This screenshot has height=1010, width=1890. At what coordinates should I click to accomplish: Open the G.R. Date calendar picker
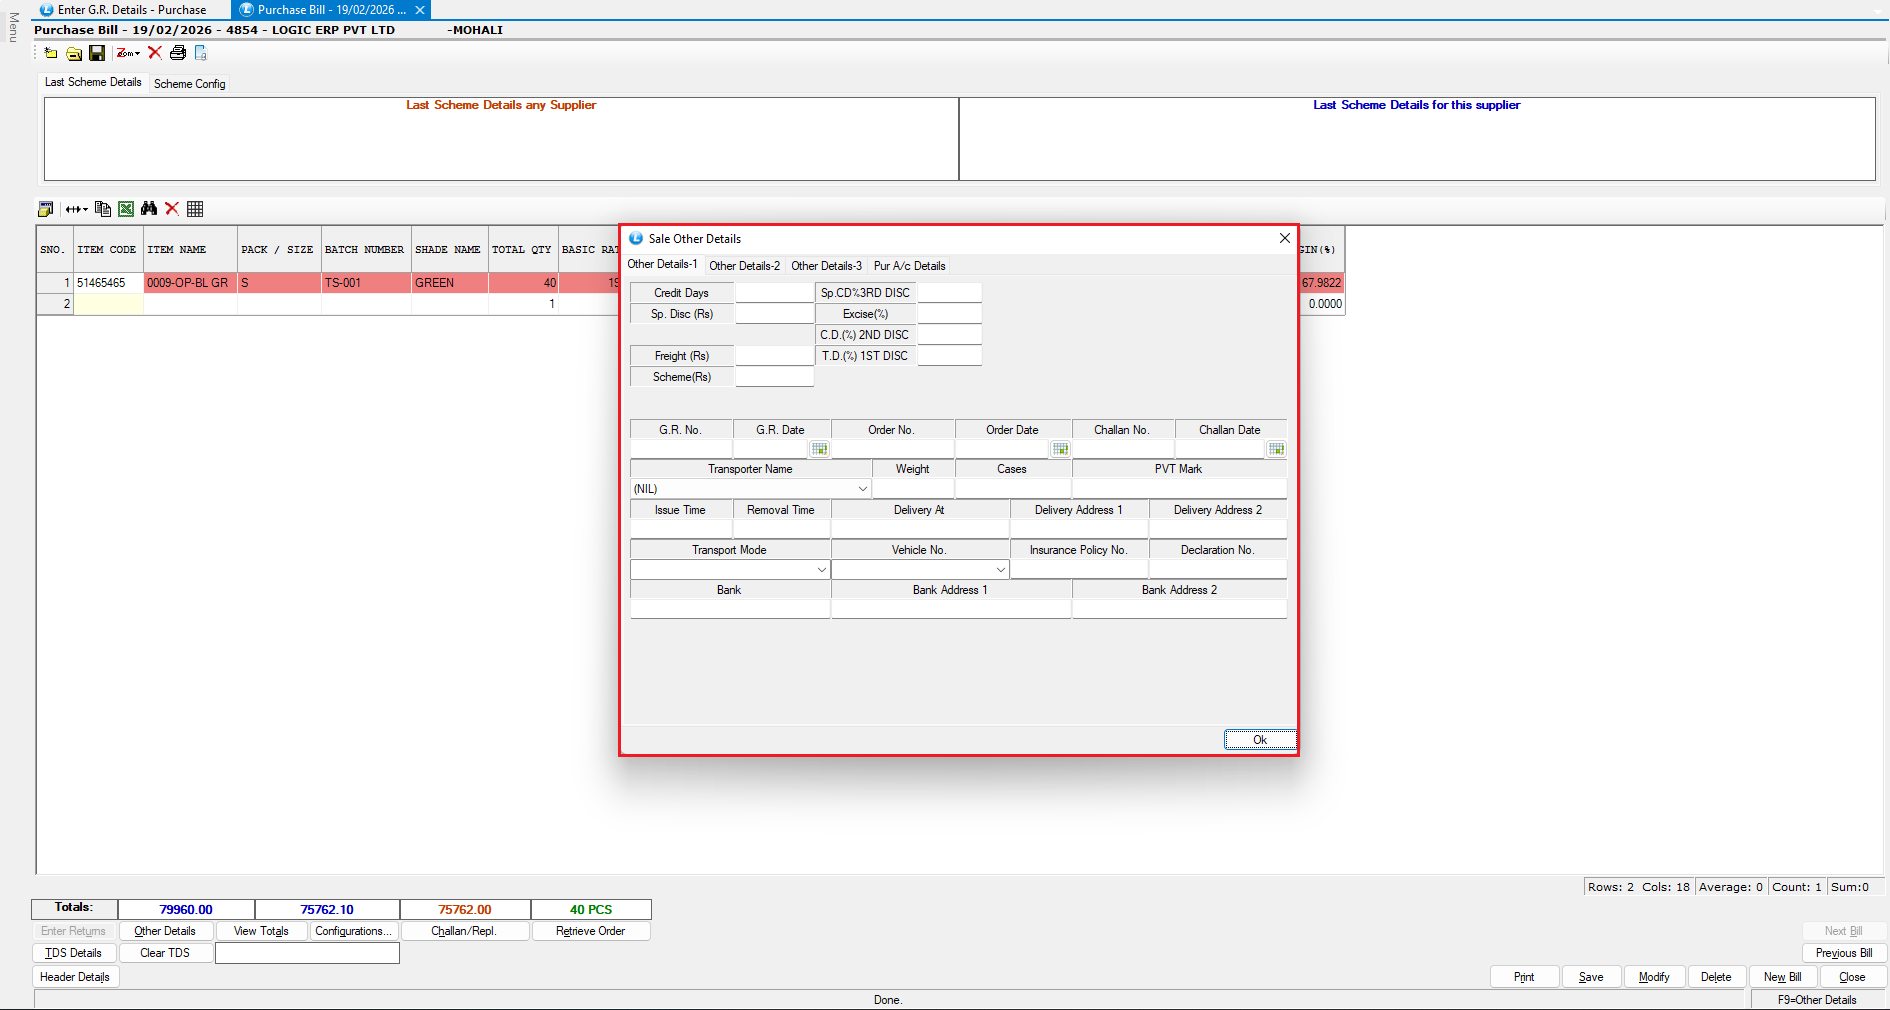tap(819, 449)
